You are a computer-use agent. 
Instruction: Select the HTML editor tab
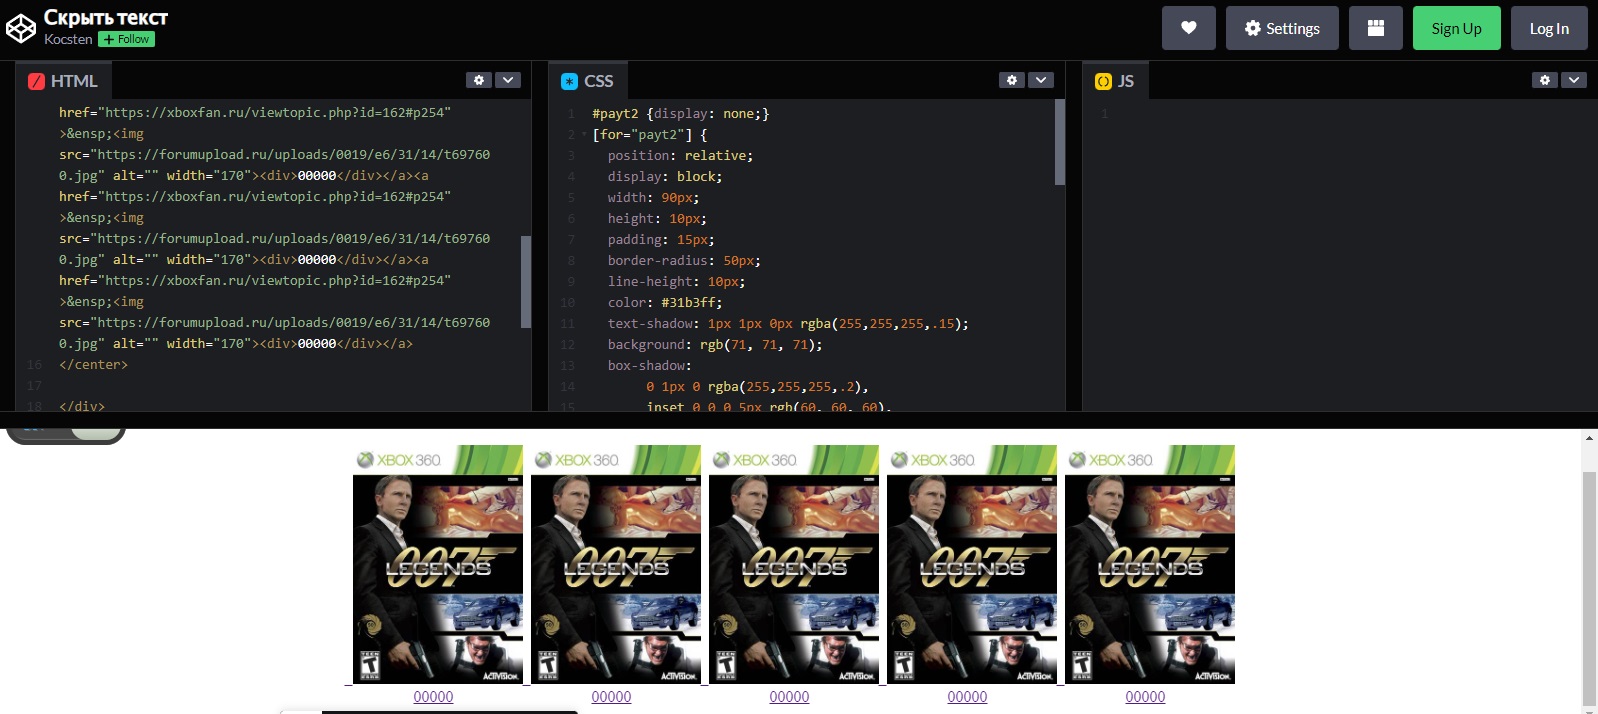pyautogui.click(x=63, y=81)
